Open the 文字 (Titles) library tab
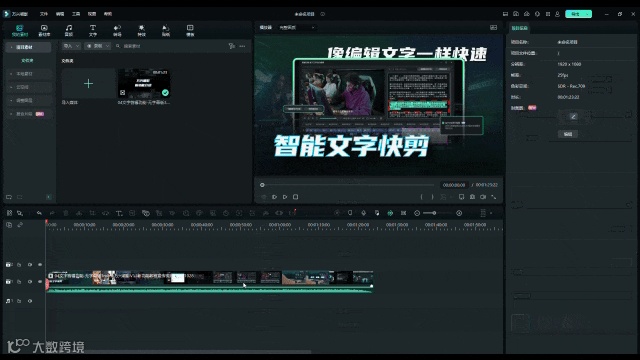640x360 pixels. click(x=93, y=30)
